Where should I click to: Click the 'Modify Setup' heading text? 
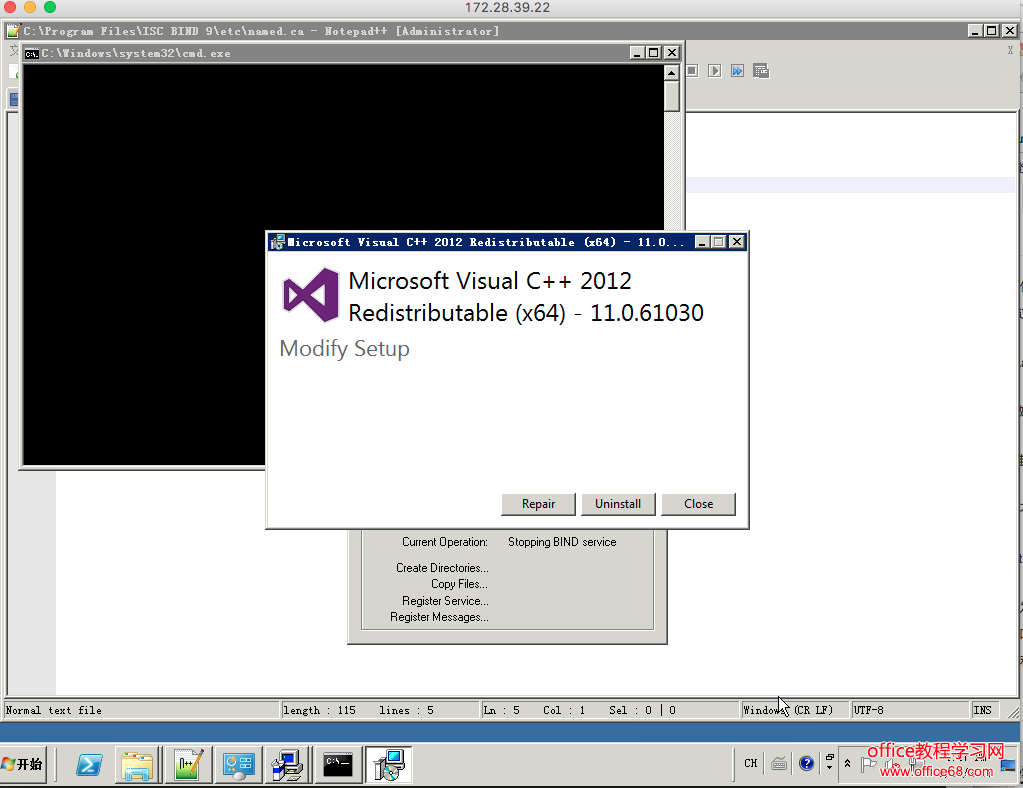click(x=344, y=348)
